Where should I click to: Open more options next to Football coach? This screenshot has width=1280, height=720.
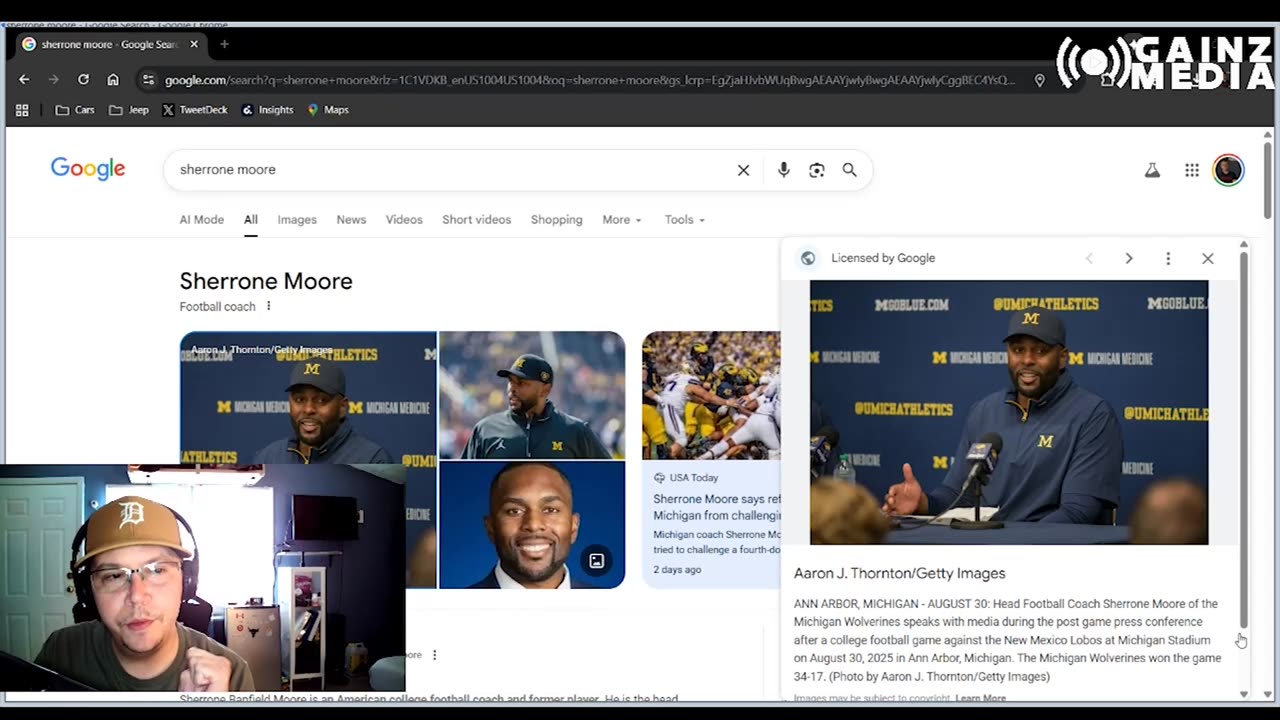268,306
